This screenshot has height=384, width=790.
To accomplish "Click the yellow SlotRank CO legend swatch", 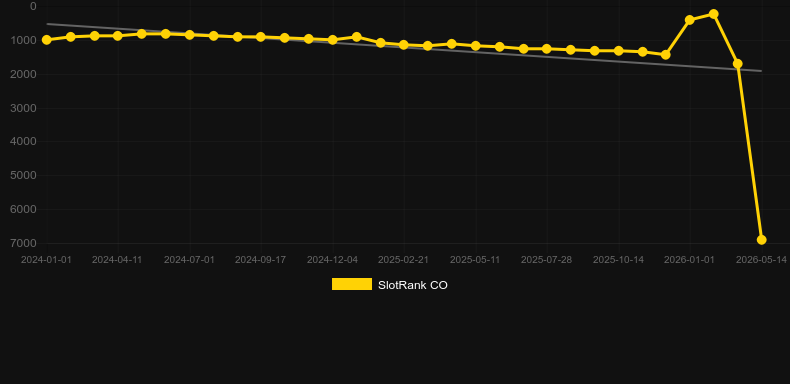I will click(352, 284).
